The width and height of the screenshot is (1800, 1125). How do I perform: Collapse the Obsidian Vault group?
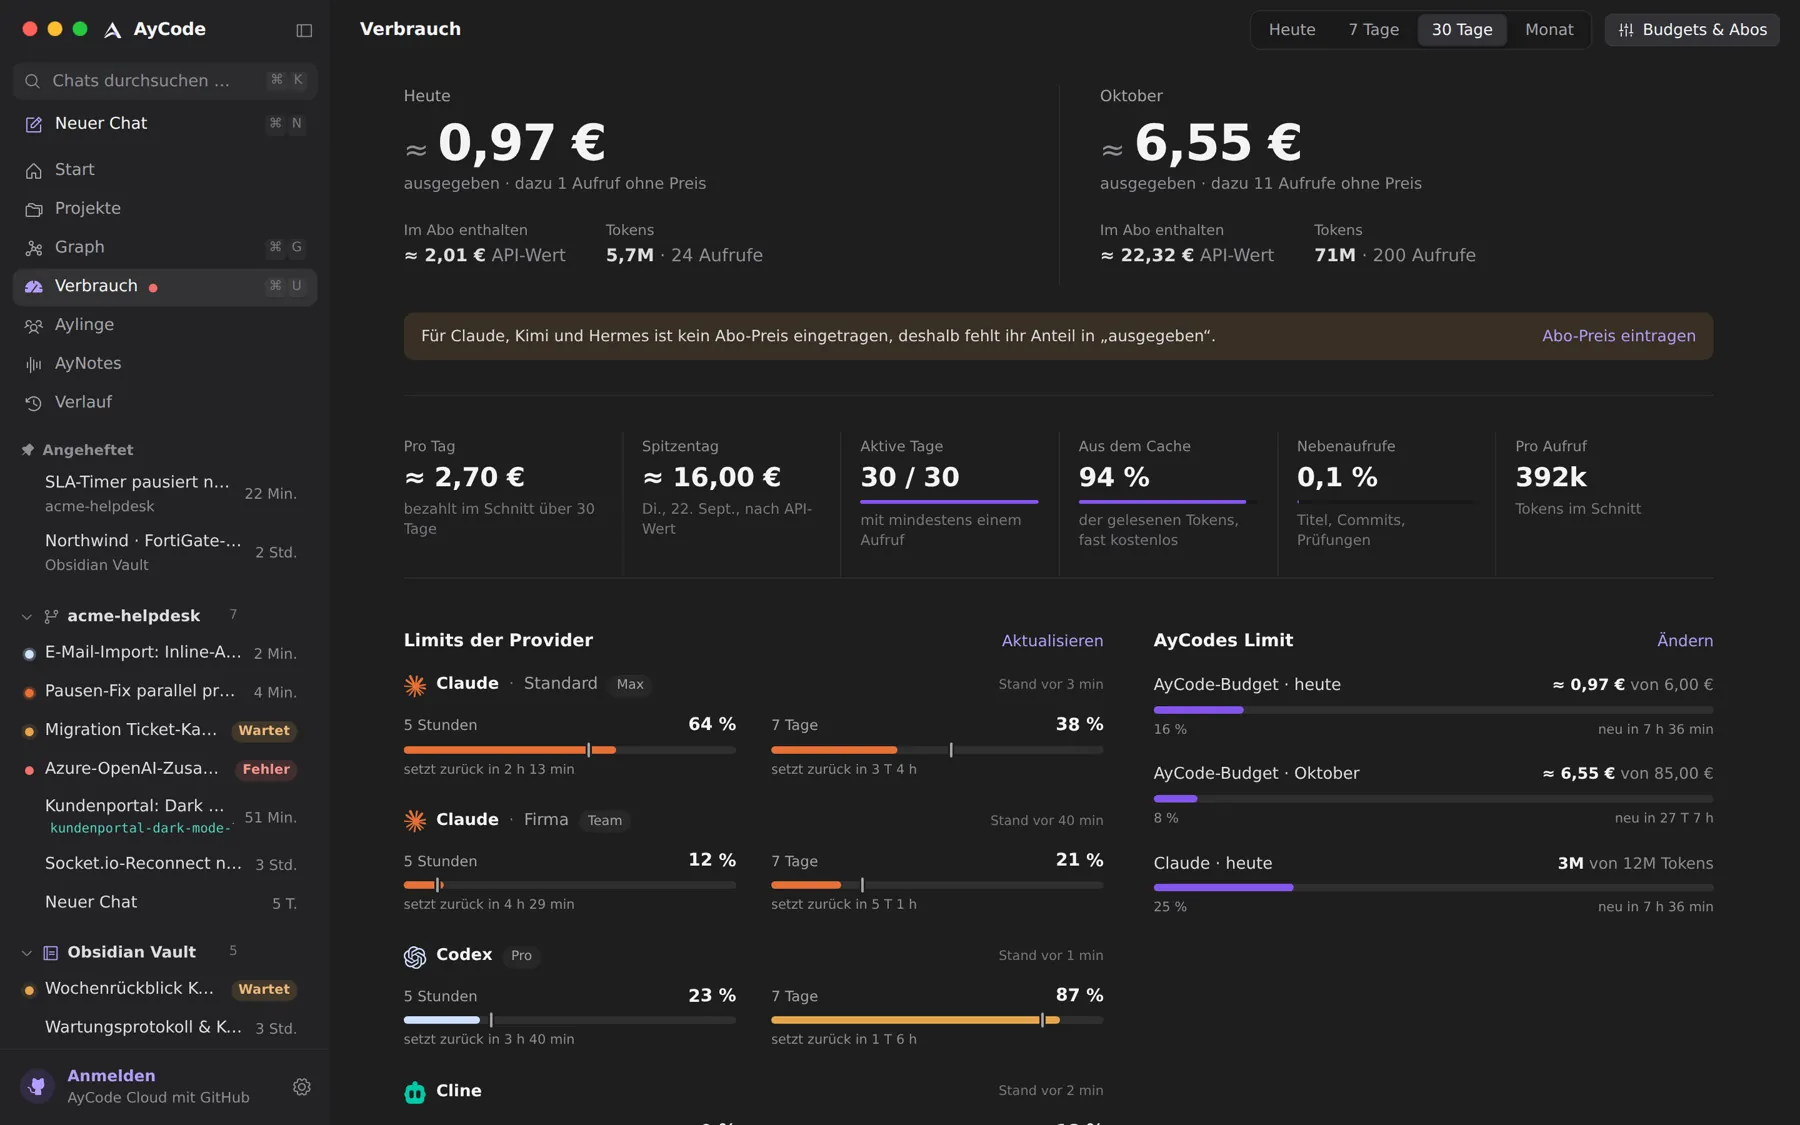[27, 953]
